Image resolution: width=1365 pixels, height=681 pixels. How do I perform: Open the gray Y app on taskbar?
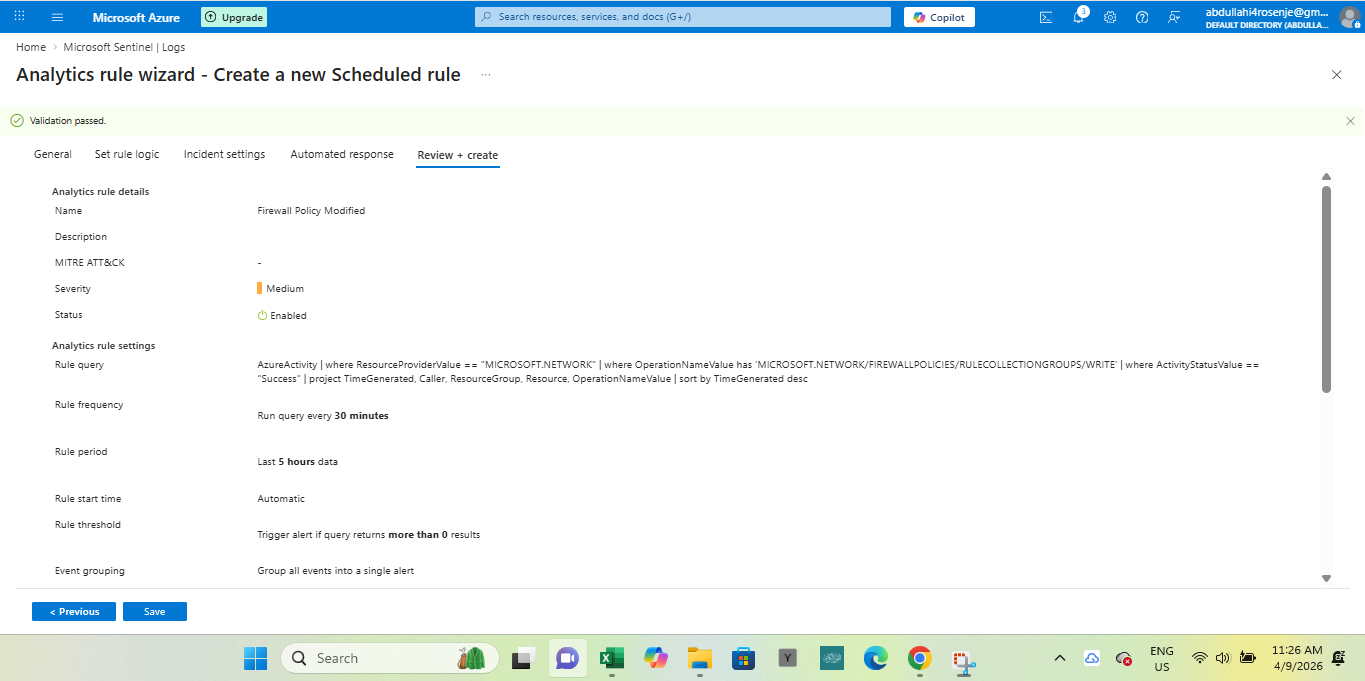click(789, 658)
